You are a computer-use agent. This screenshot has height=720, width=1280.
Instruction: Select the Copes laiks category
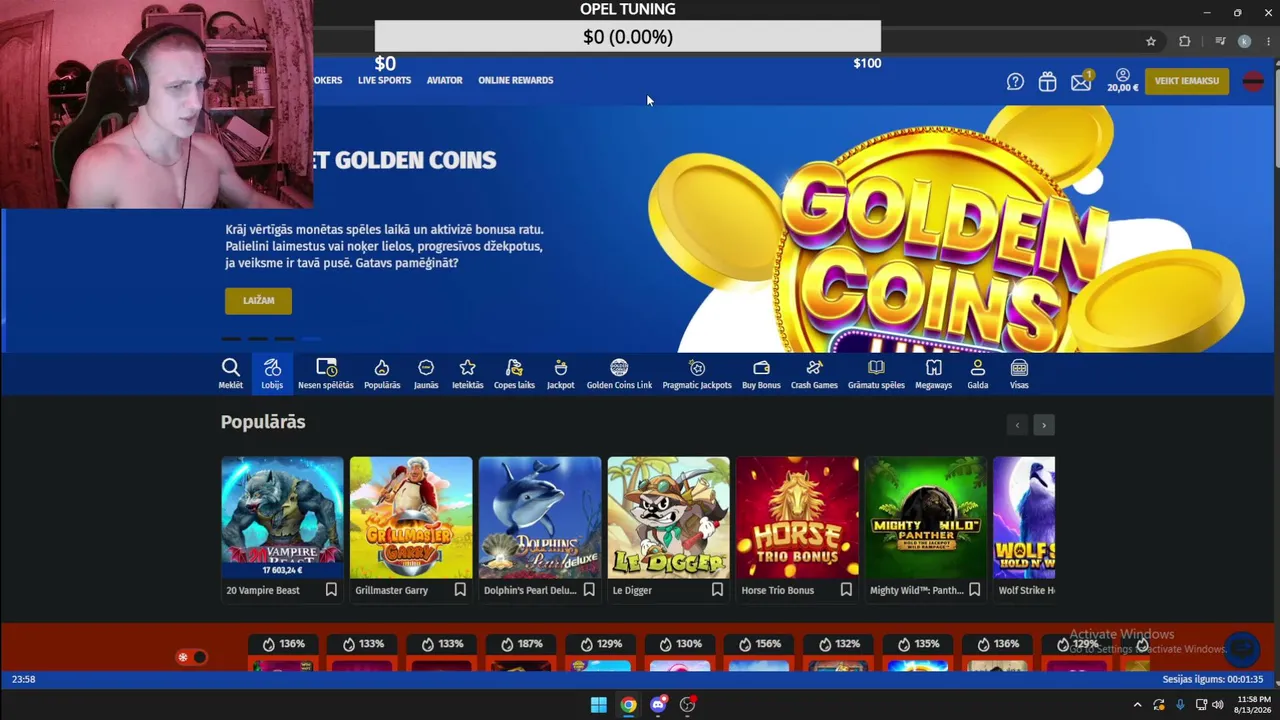pos(514,374)
